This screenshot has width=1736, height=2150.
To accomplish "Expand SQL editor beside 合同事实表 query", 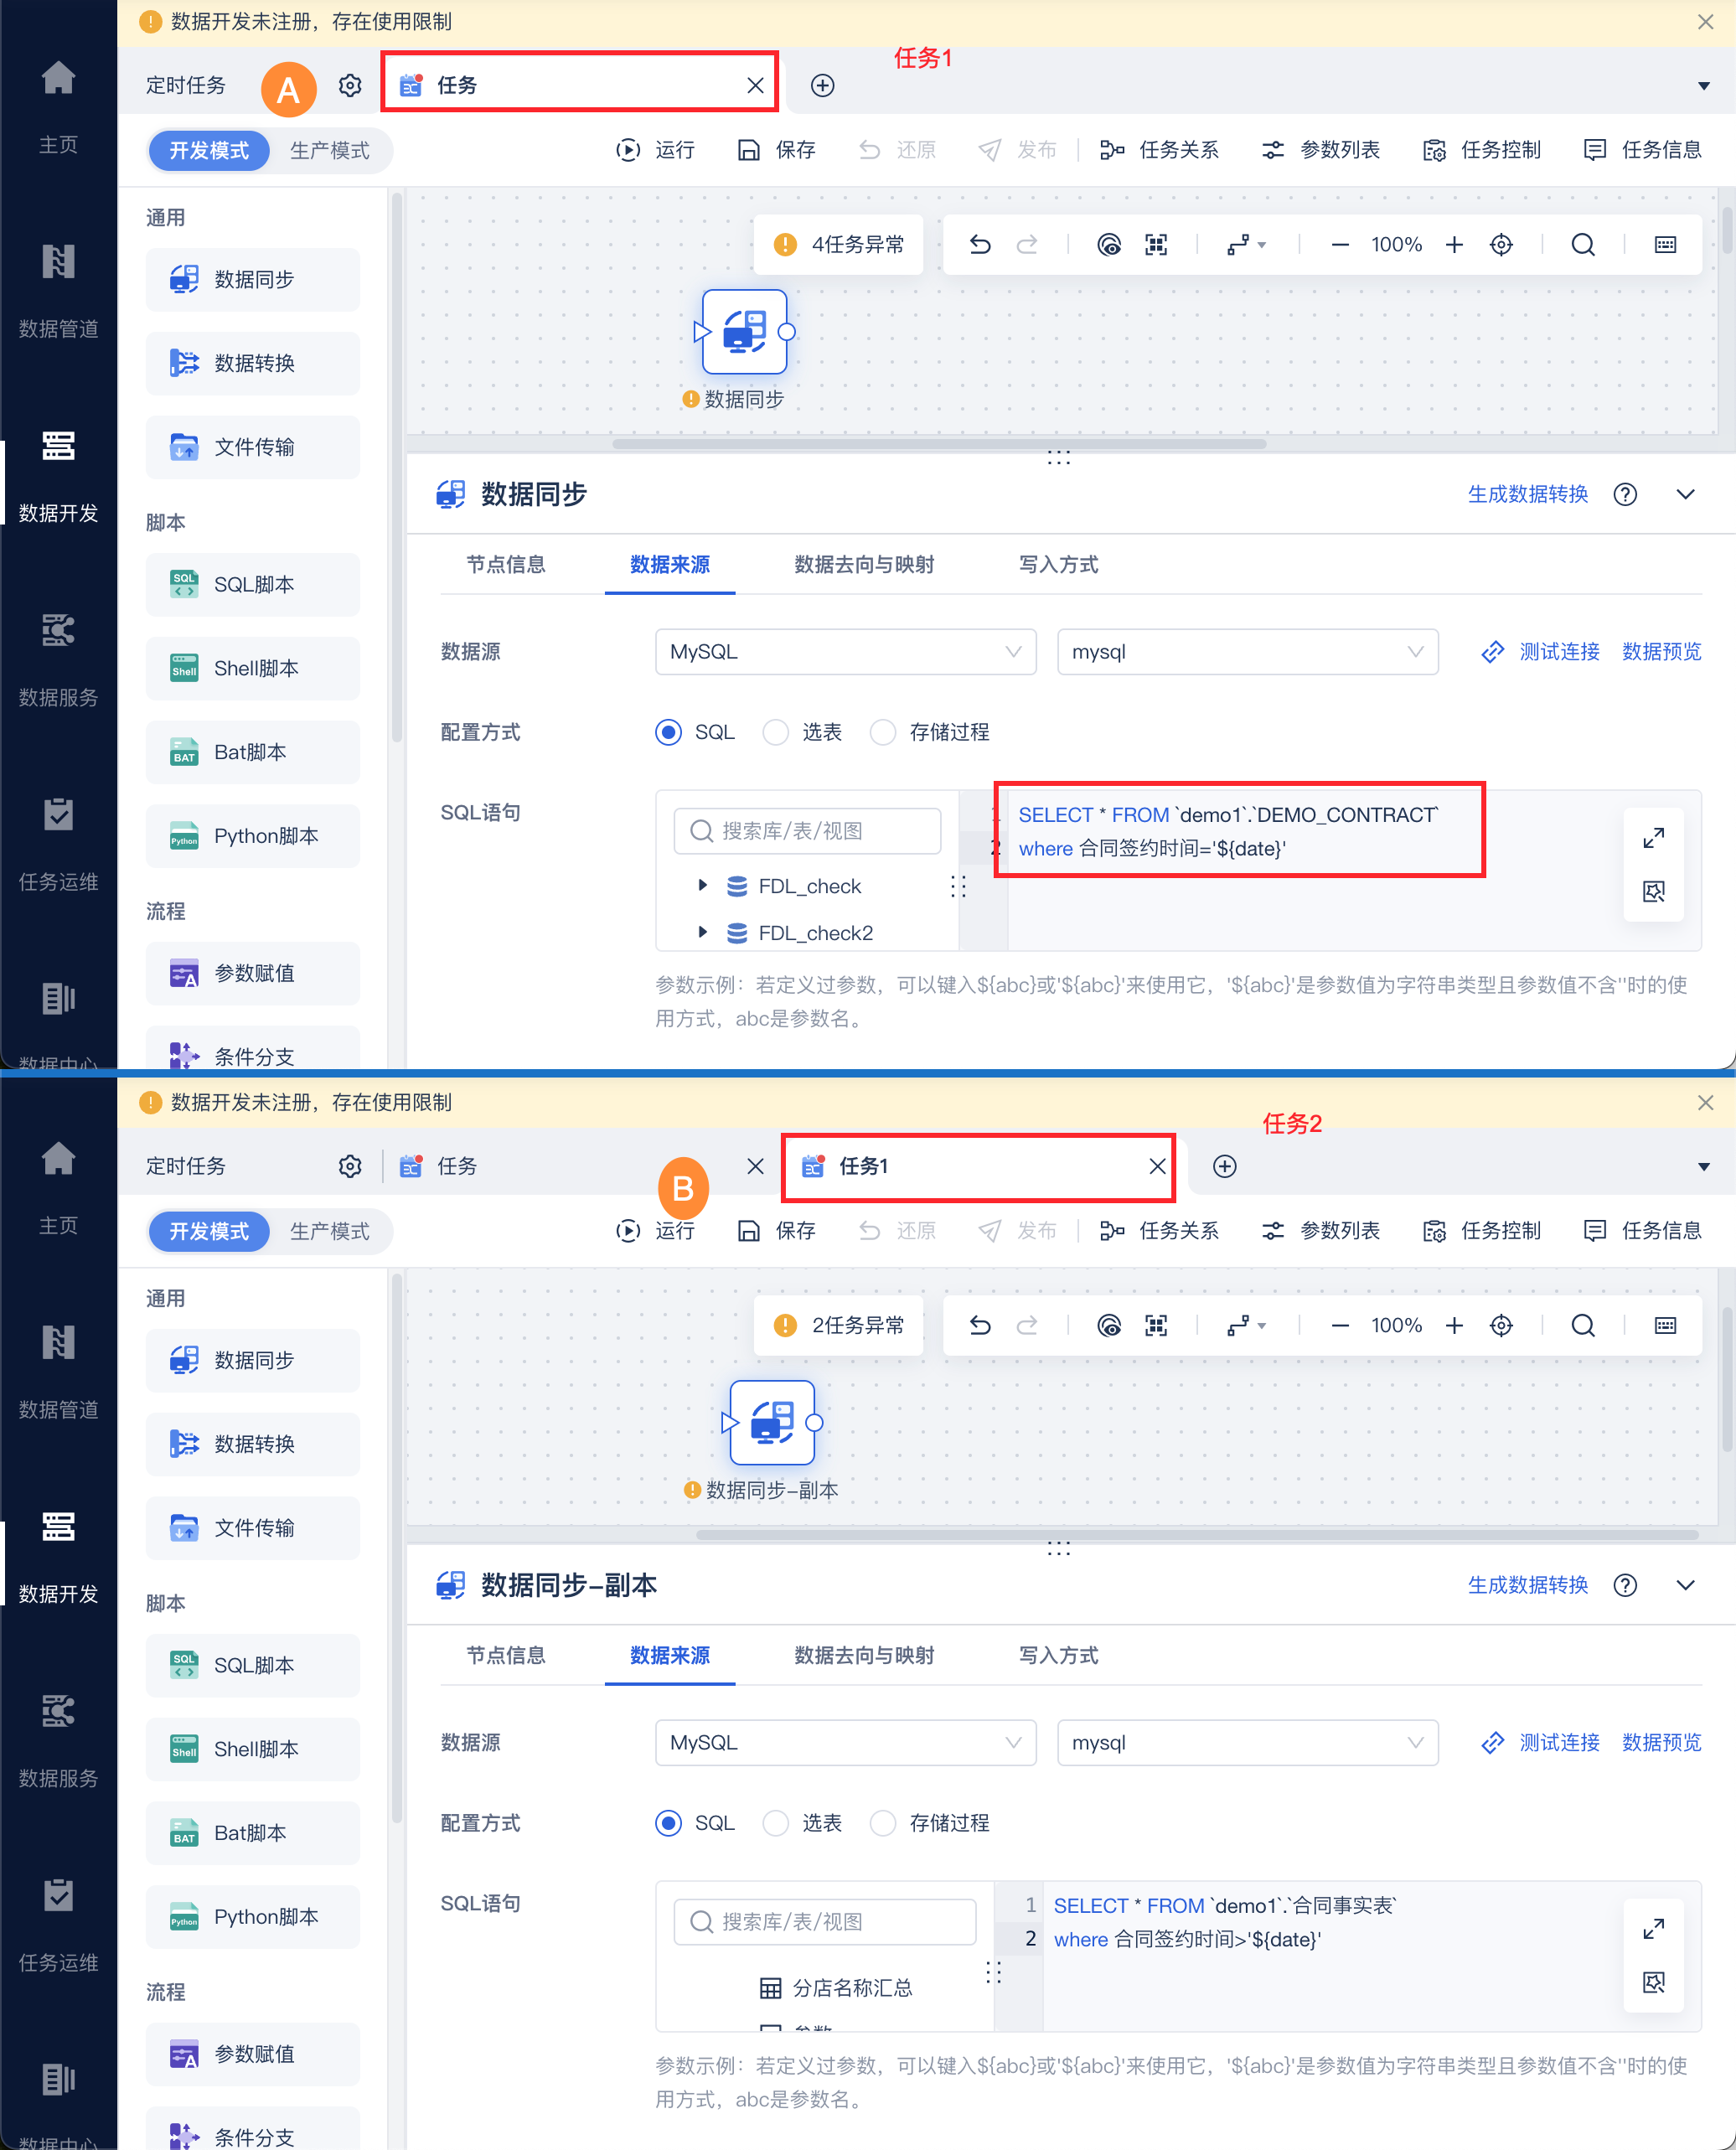I will click(1653, 1928).
